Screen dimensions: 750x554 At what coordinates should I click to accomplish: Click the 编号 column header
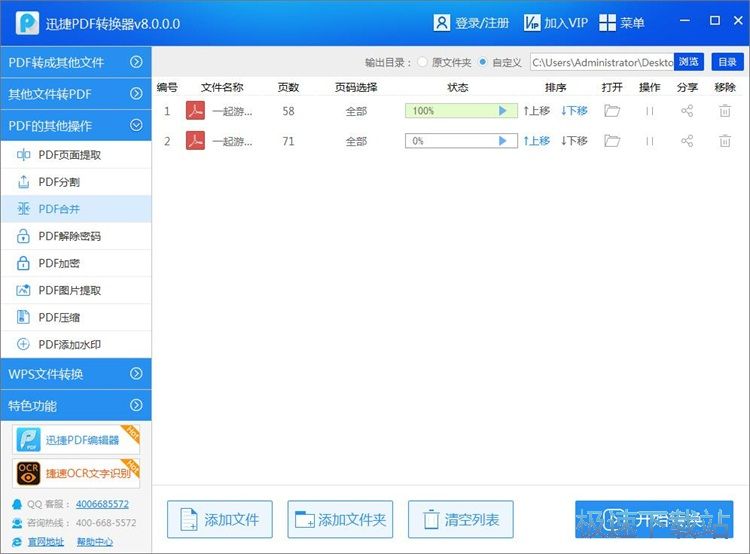click(x=167, y=87)
